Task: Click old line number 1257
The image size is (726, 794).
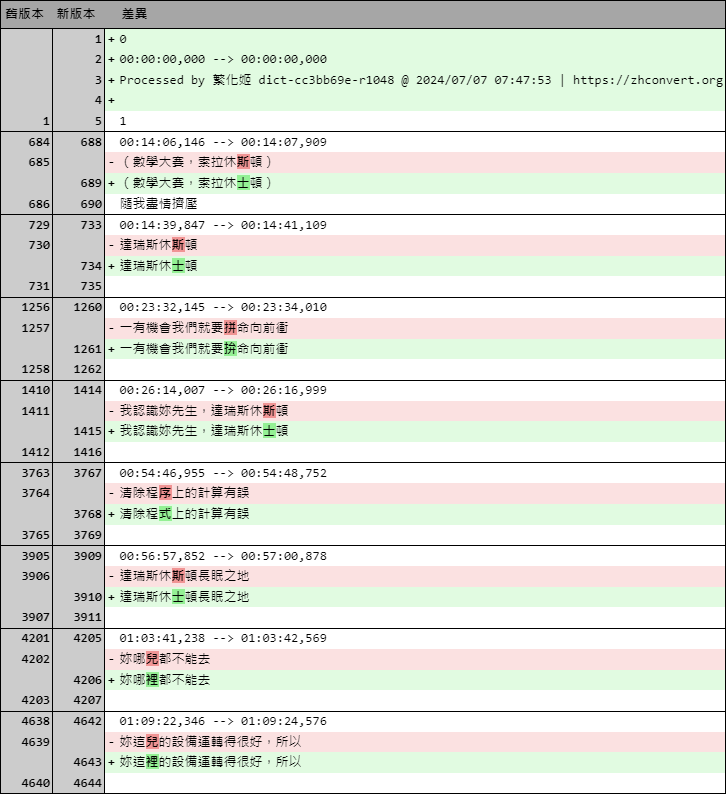Action: [x=35, y=328]
